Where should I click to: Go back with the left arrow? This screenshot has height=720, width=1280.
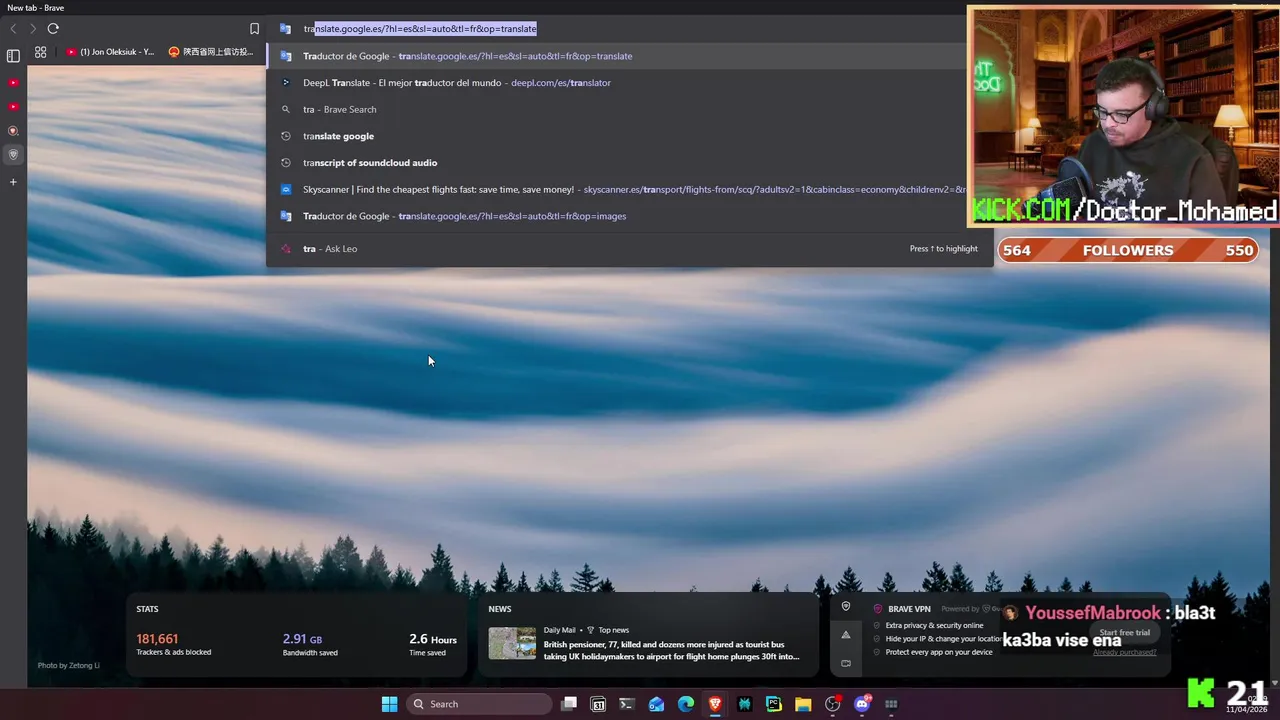13,29
